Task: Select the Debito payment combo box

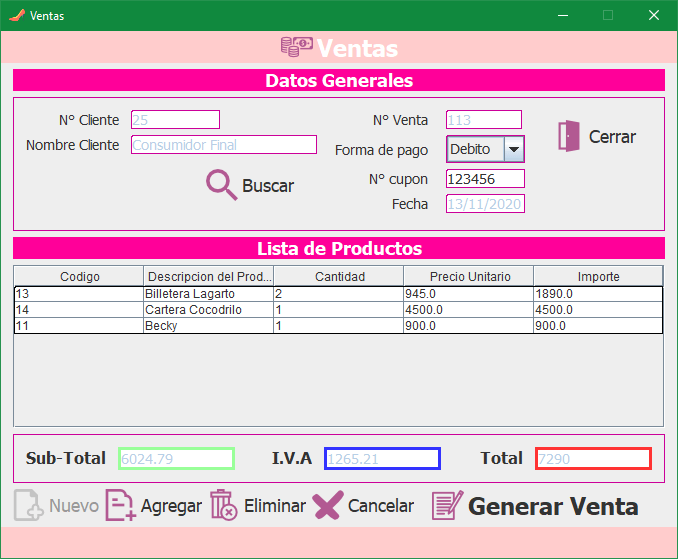Action: point(474,149)
